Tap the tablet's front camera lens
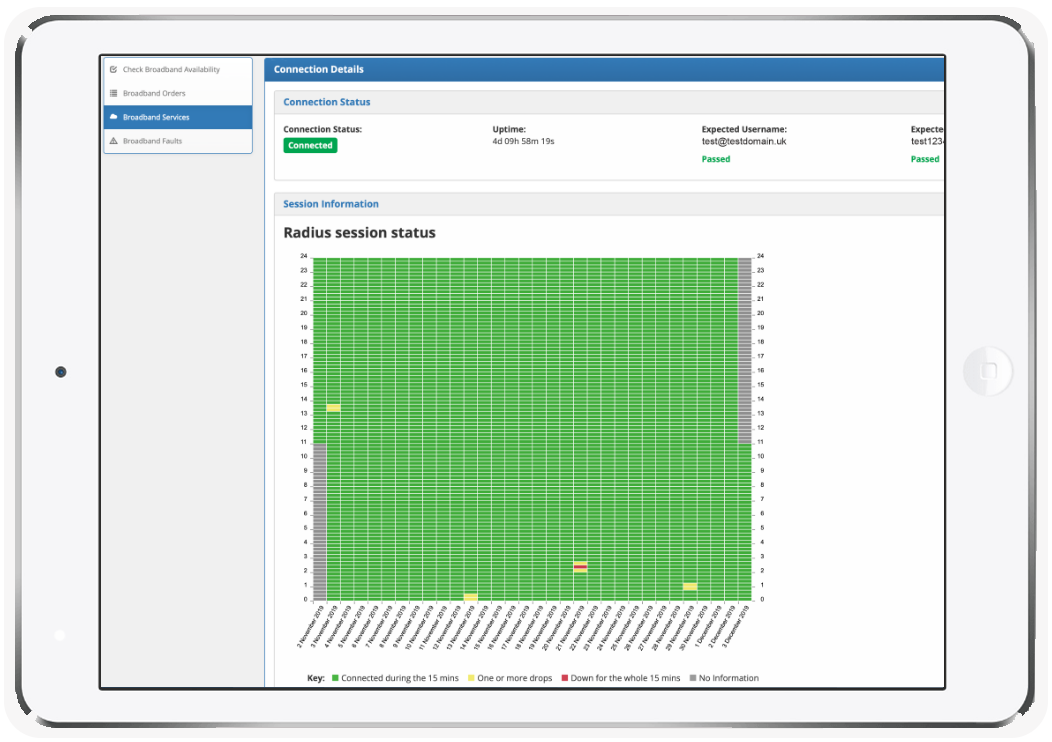Viewport: 1052px width, 742px height. (60, 372)
